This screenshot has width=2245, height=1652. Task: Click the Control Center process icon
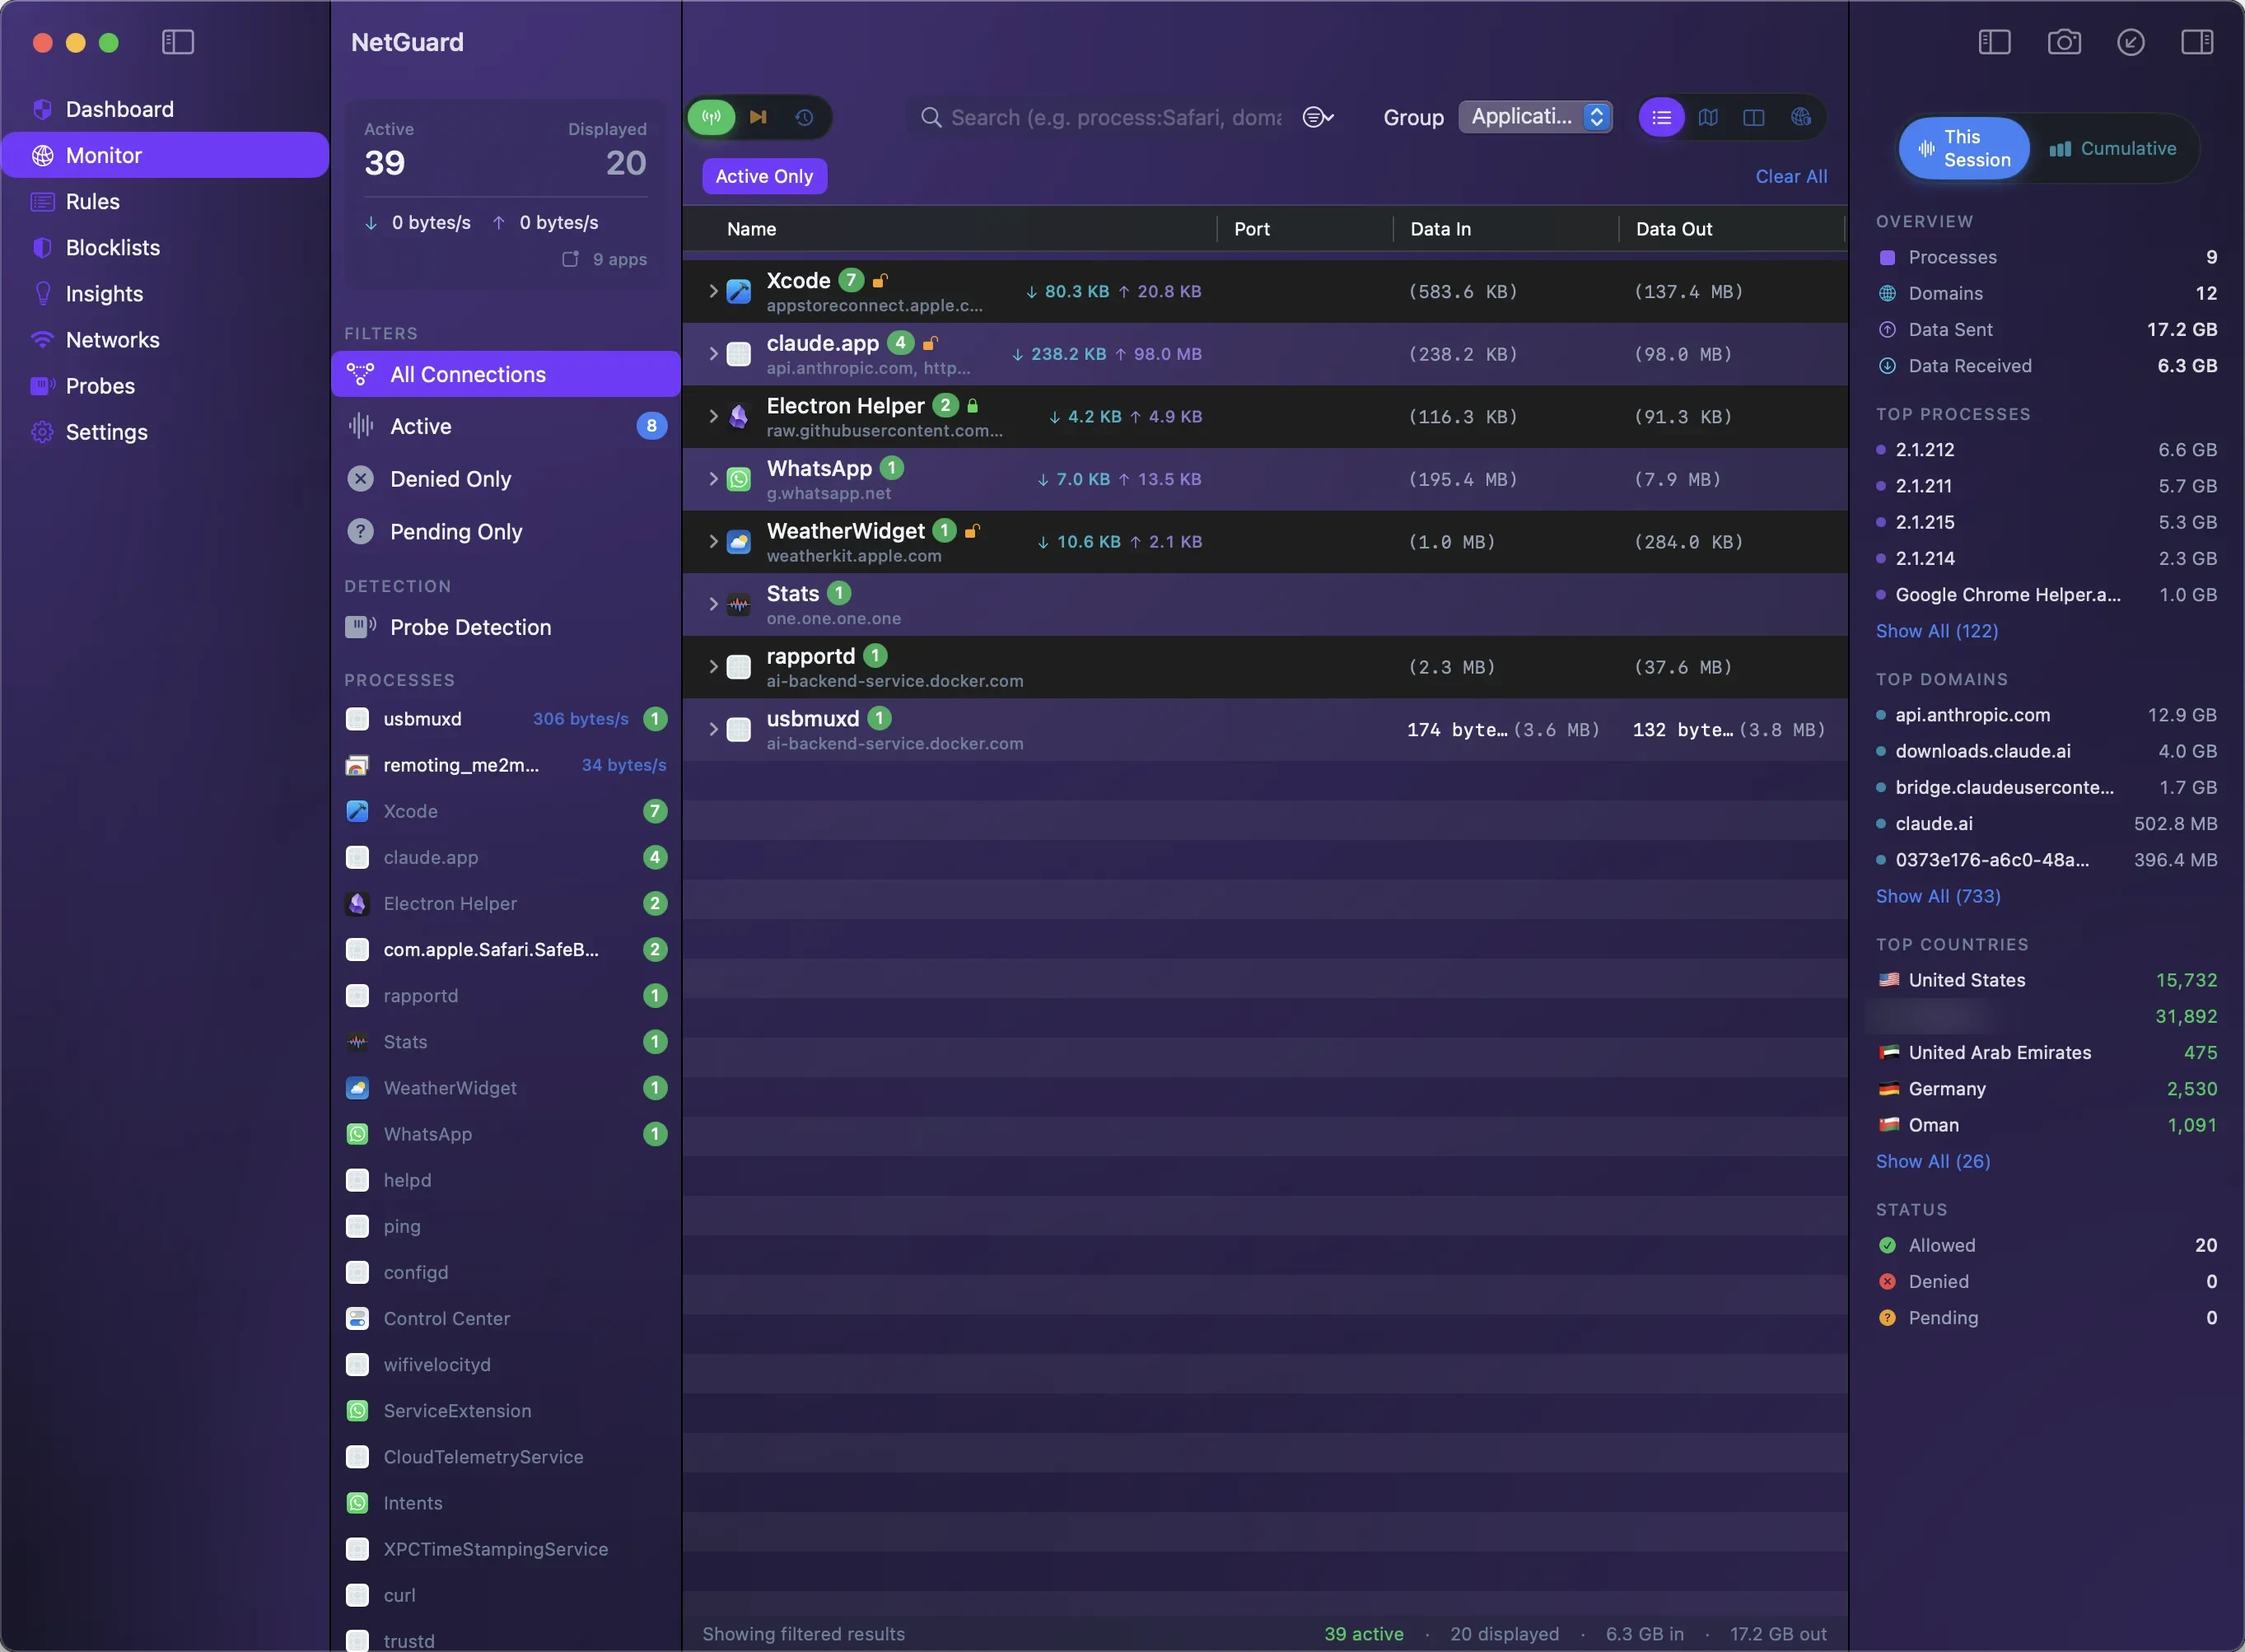click(x=357, y=1318)
